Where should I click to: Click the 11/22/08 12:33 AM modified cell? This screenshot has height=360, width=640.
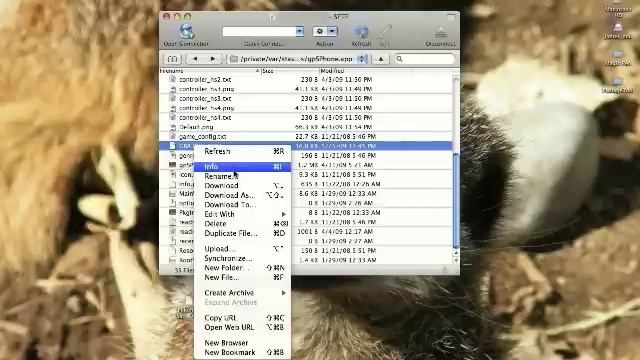[351, 213]
